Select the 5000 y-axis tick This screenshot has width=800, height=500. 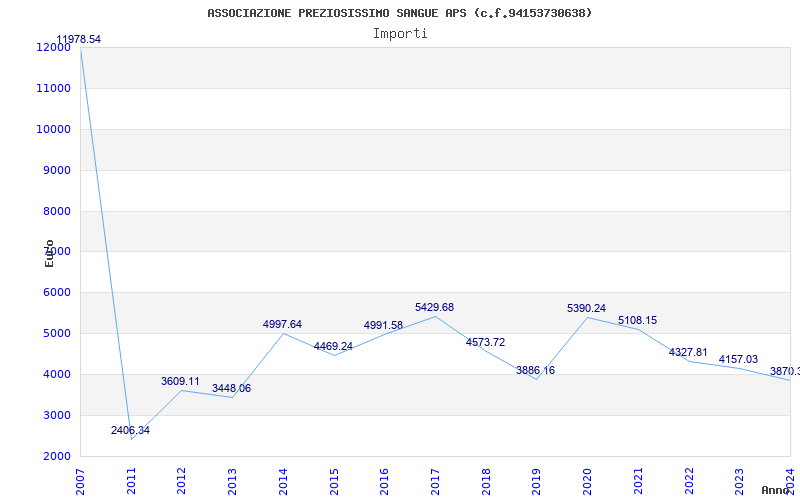(x=56, y=333)
